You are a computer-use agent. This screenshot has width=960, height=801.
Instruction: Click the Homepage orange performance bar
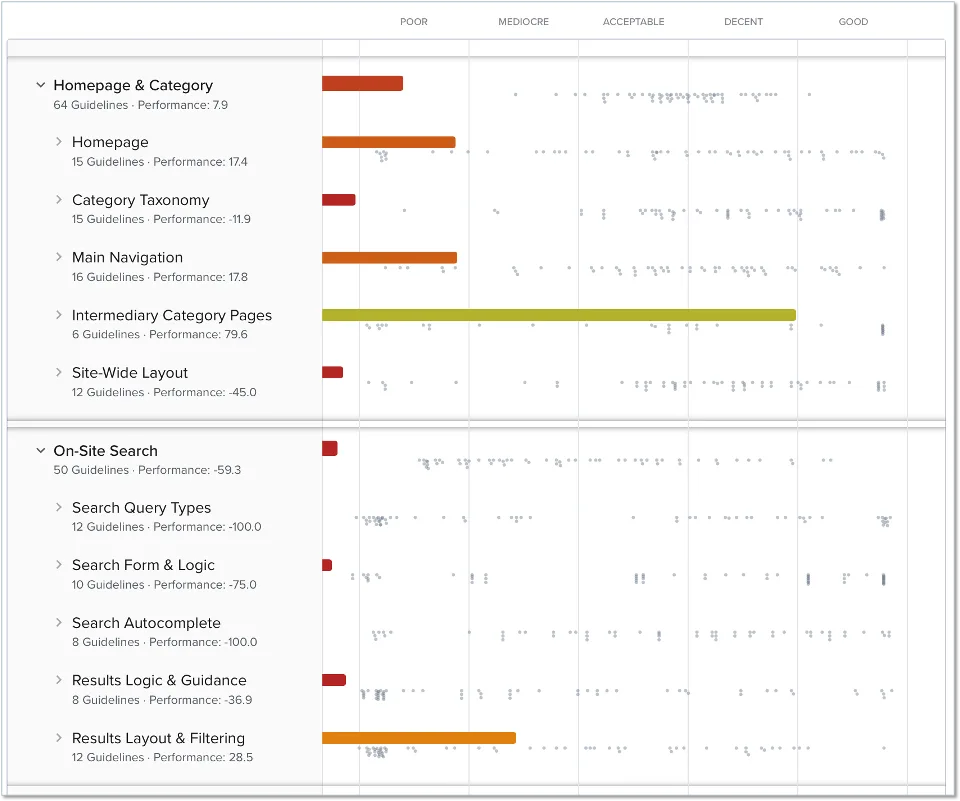click(x=389, y=142)
